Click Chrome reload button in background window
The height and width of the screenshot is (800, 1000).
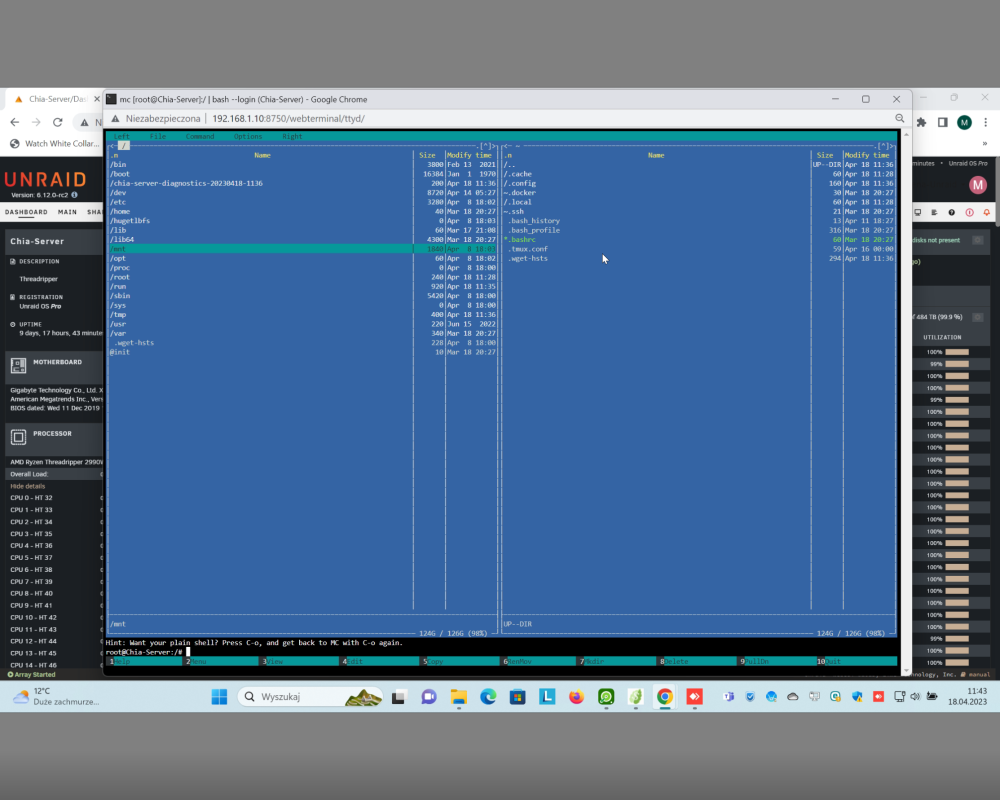coord(57,122)
